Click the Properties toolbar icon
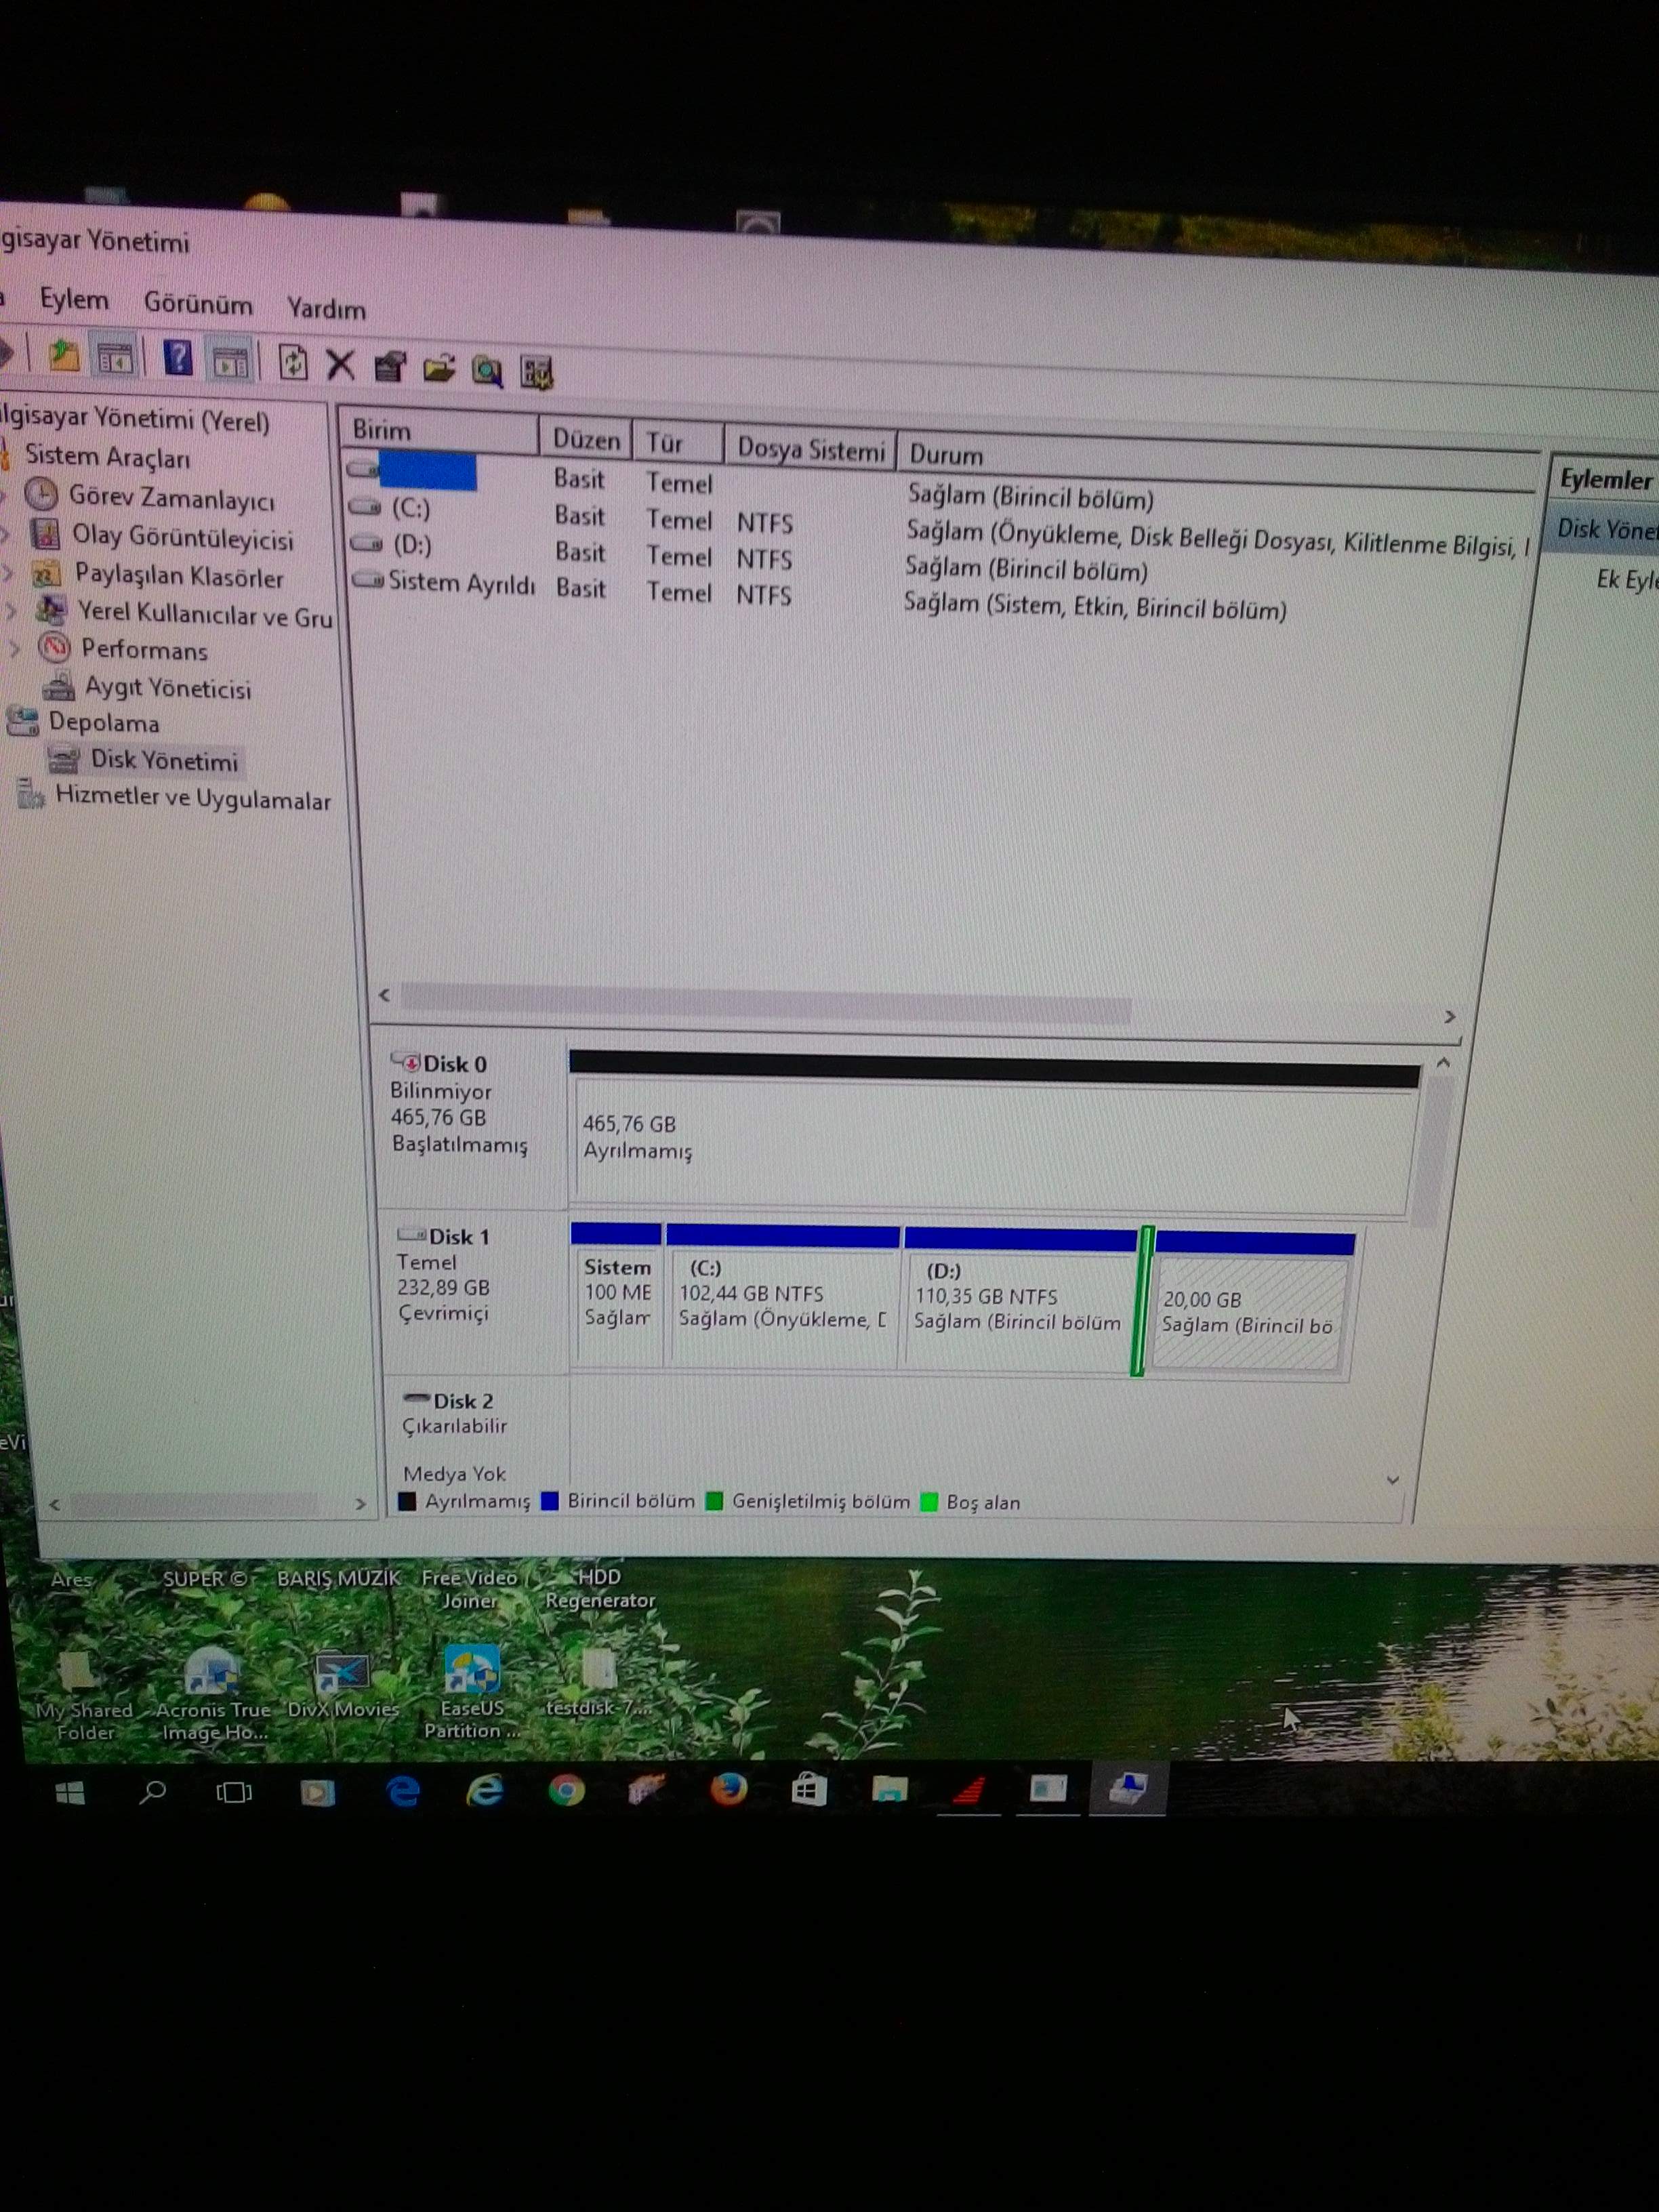1659x2212 pixels. 390,367
